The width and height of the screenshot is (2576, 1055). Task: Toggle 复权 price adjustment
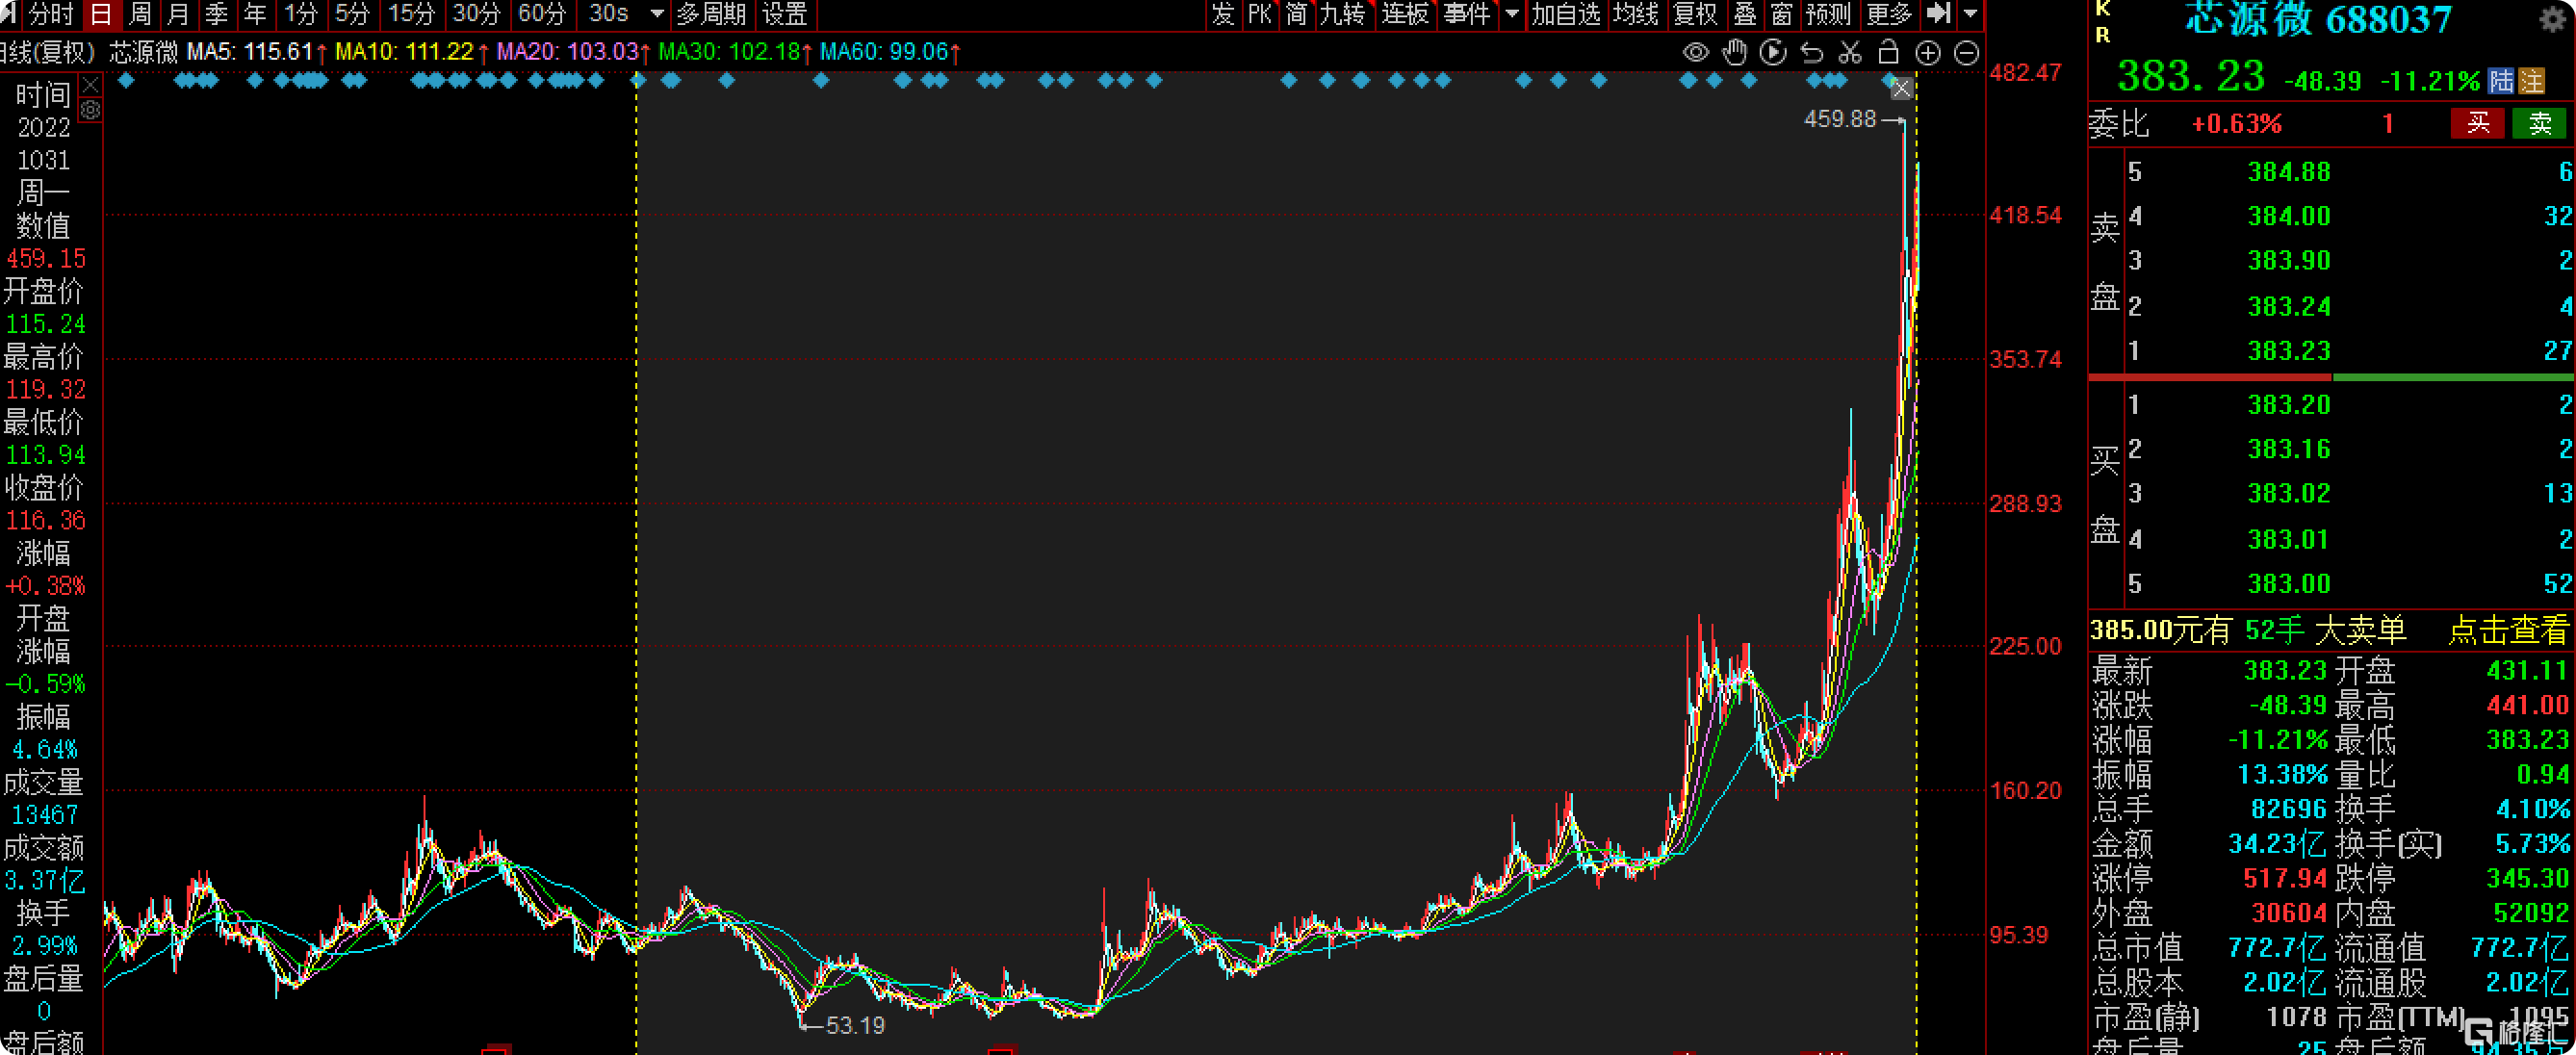[1695, 14]
